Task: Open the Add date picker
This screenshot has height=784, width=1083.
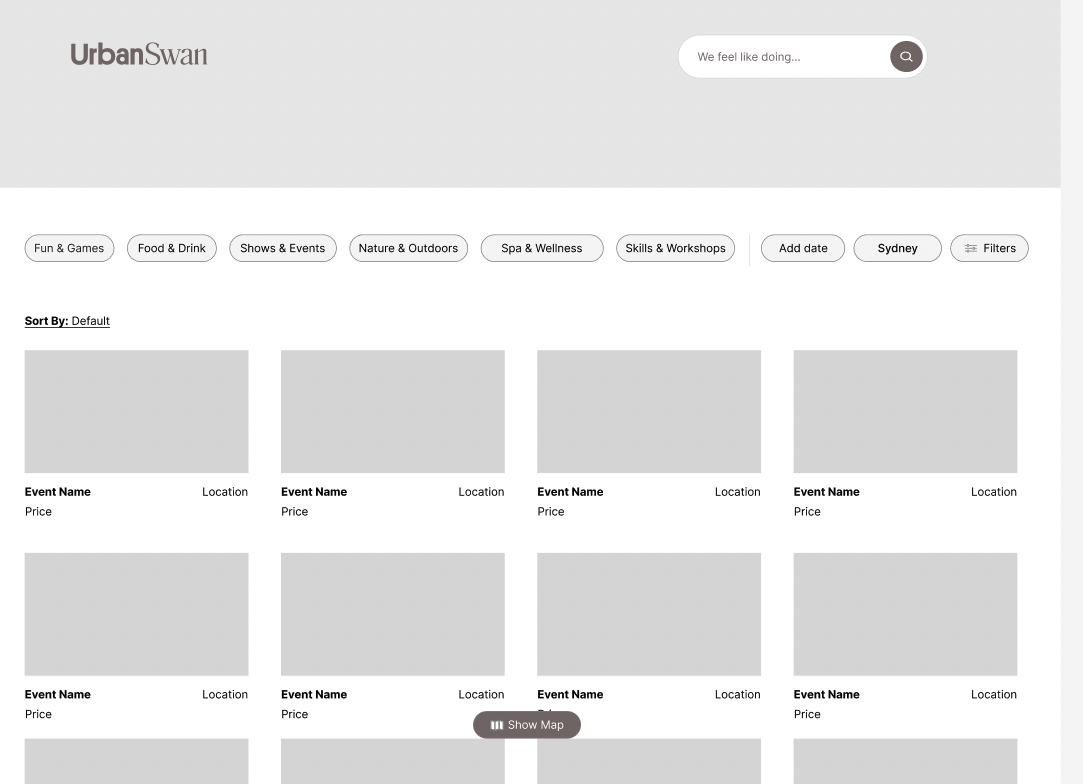Action: coord(803,248)
